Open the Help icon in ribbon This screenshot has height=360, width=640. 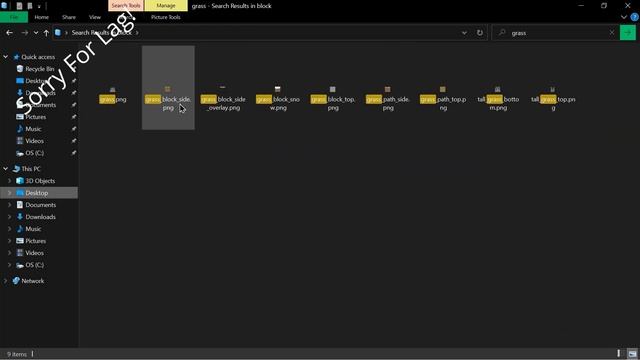[x=634, y=17]
